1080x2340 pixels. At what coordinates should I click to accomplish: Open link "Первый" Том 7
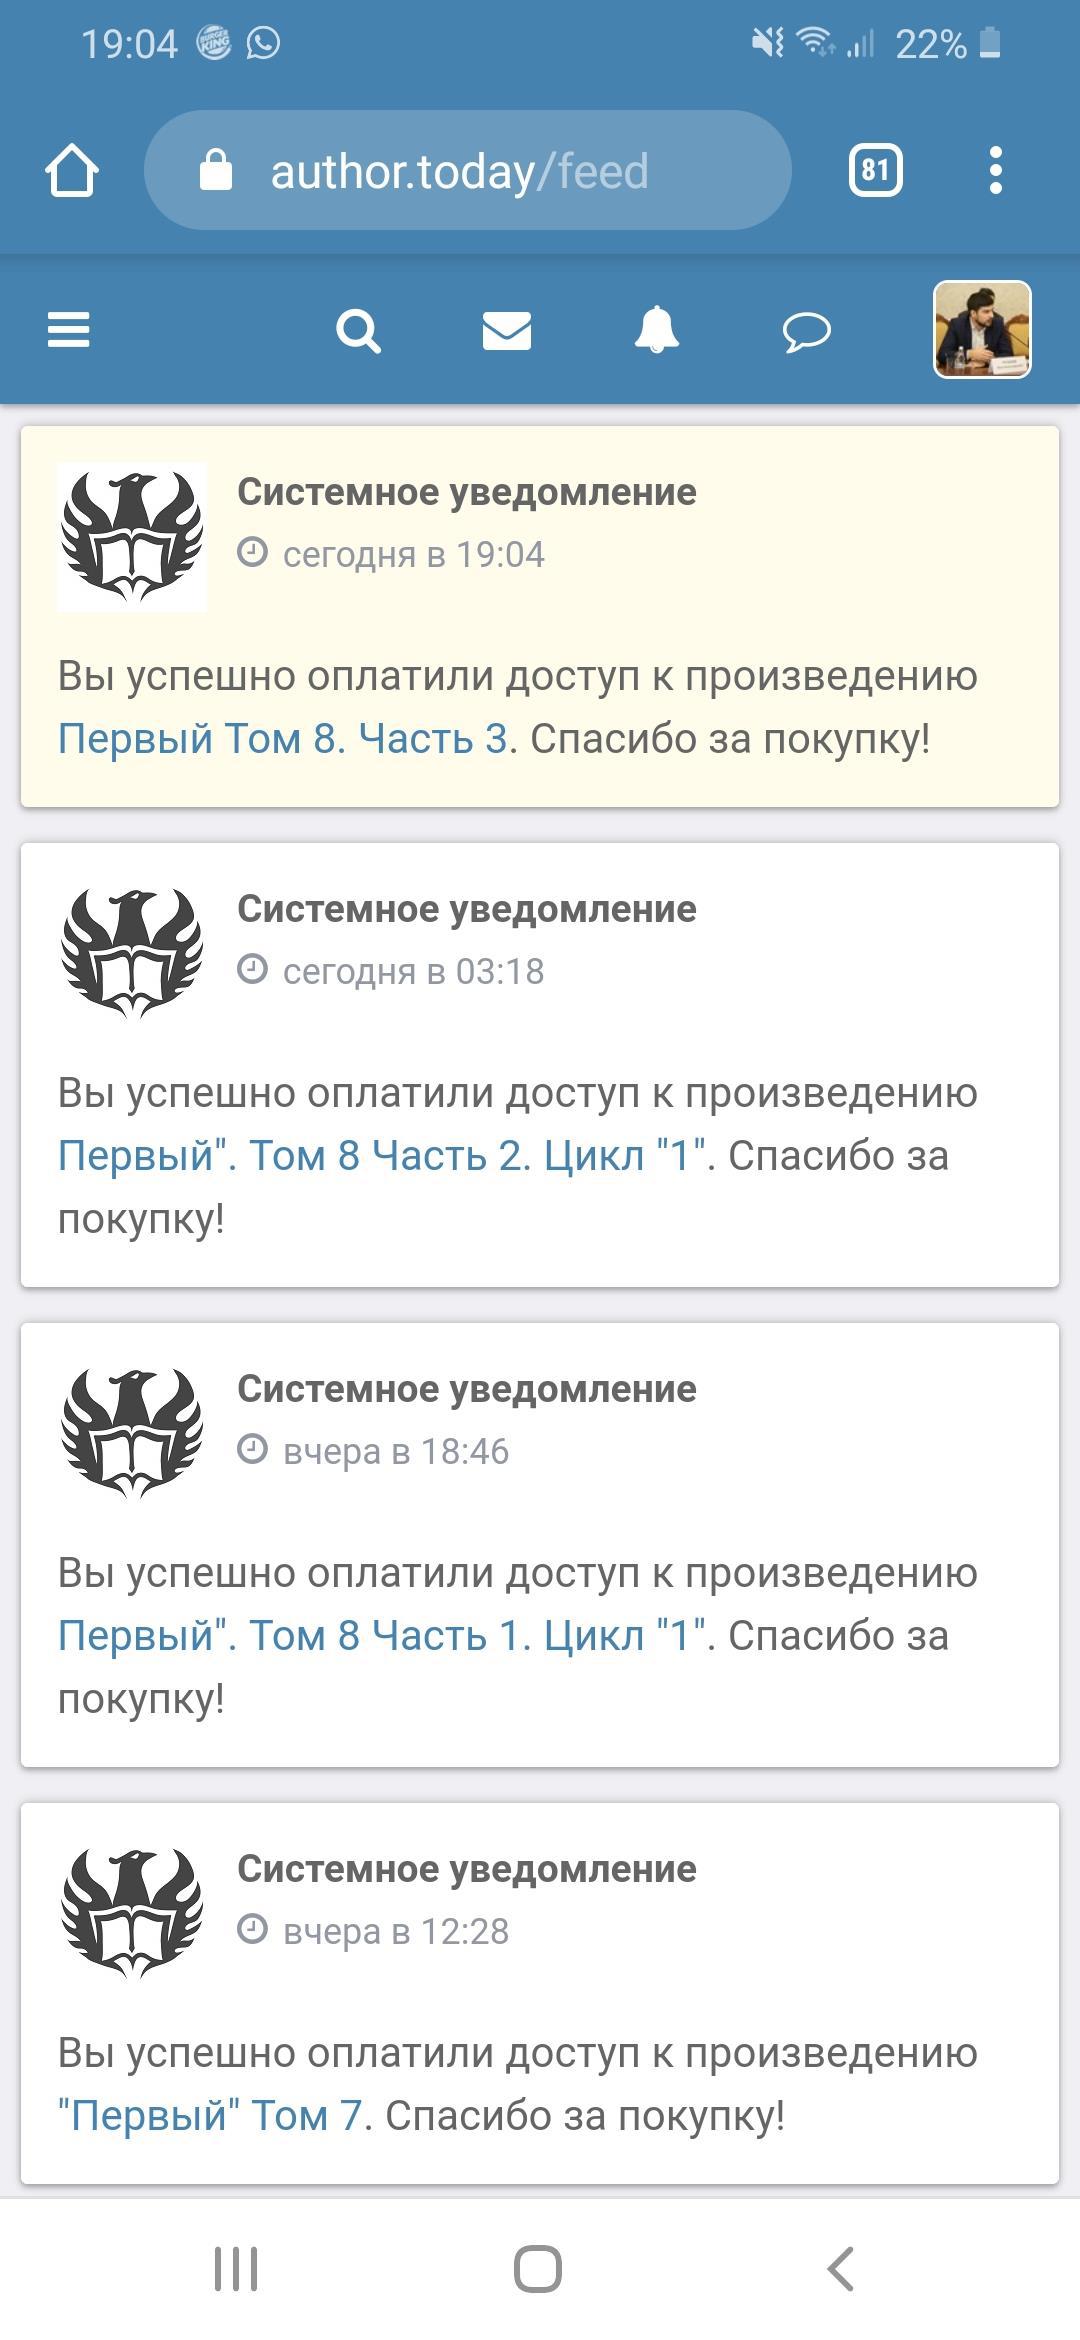pos(210,2116)
